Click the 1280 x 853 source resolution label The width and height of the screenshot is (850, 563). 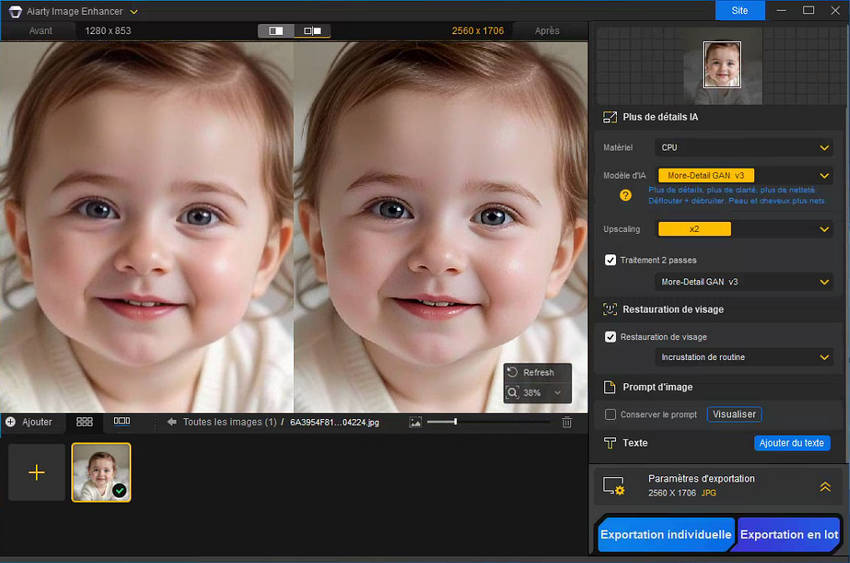click(108, 31)
